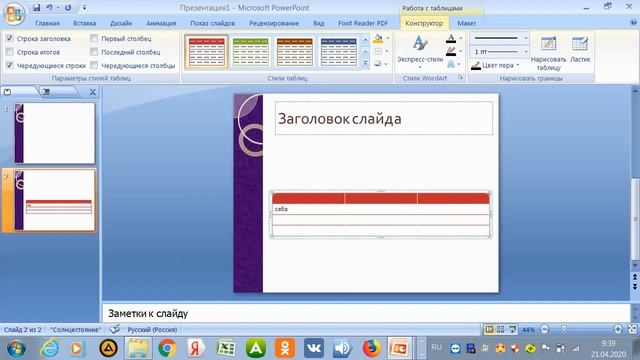Open the Рецензирование tab

click(274, 23)
